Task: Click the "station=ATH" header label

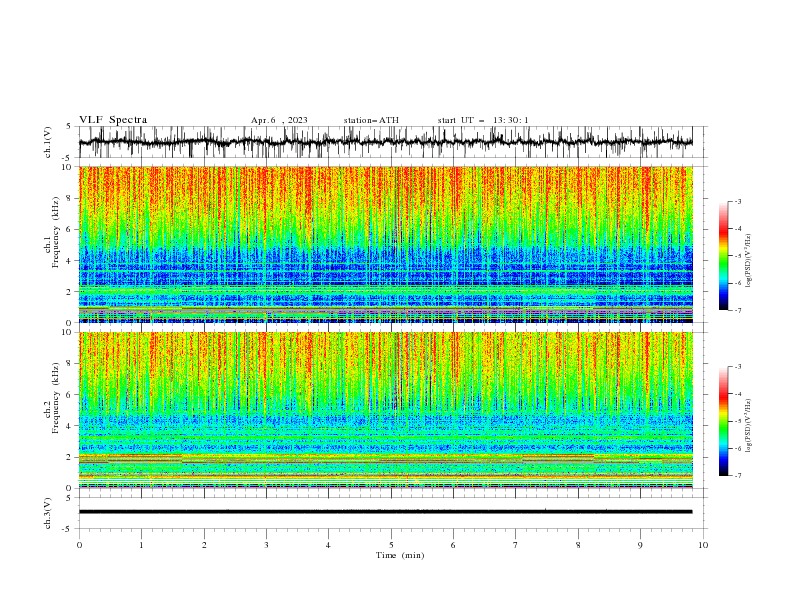Action: [x=371, y=120]
